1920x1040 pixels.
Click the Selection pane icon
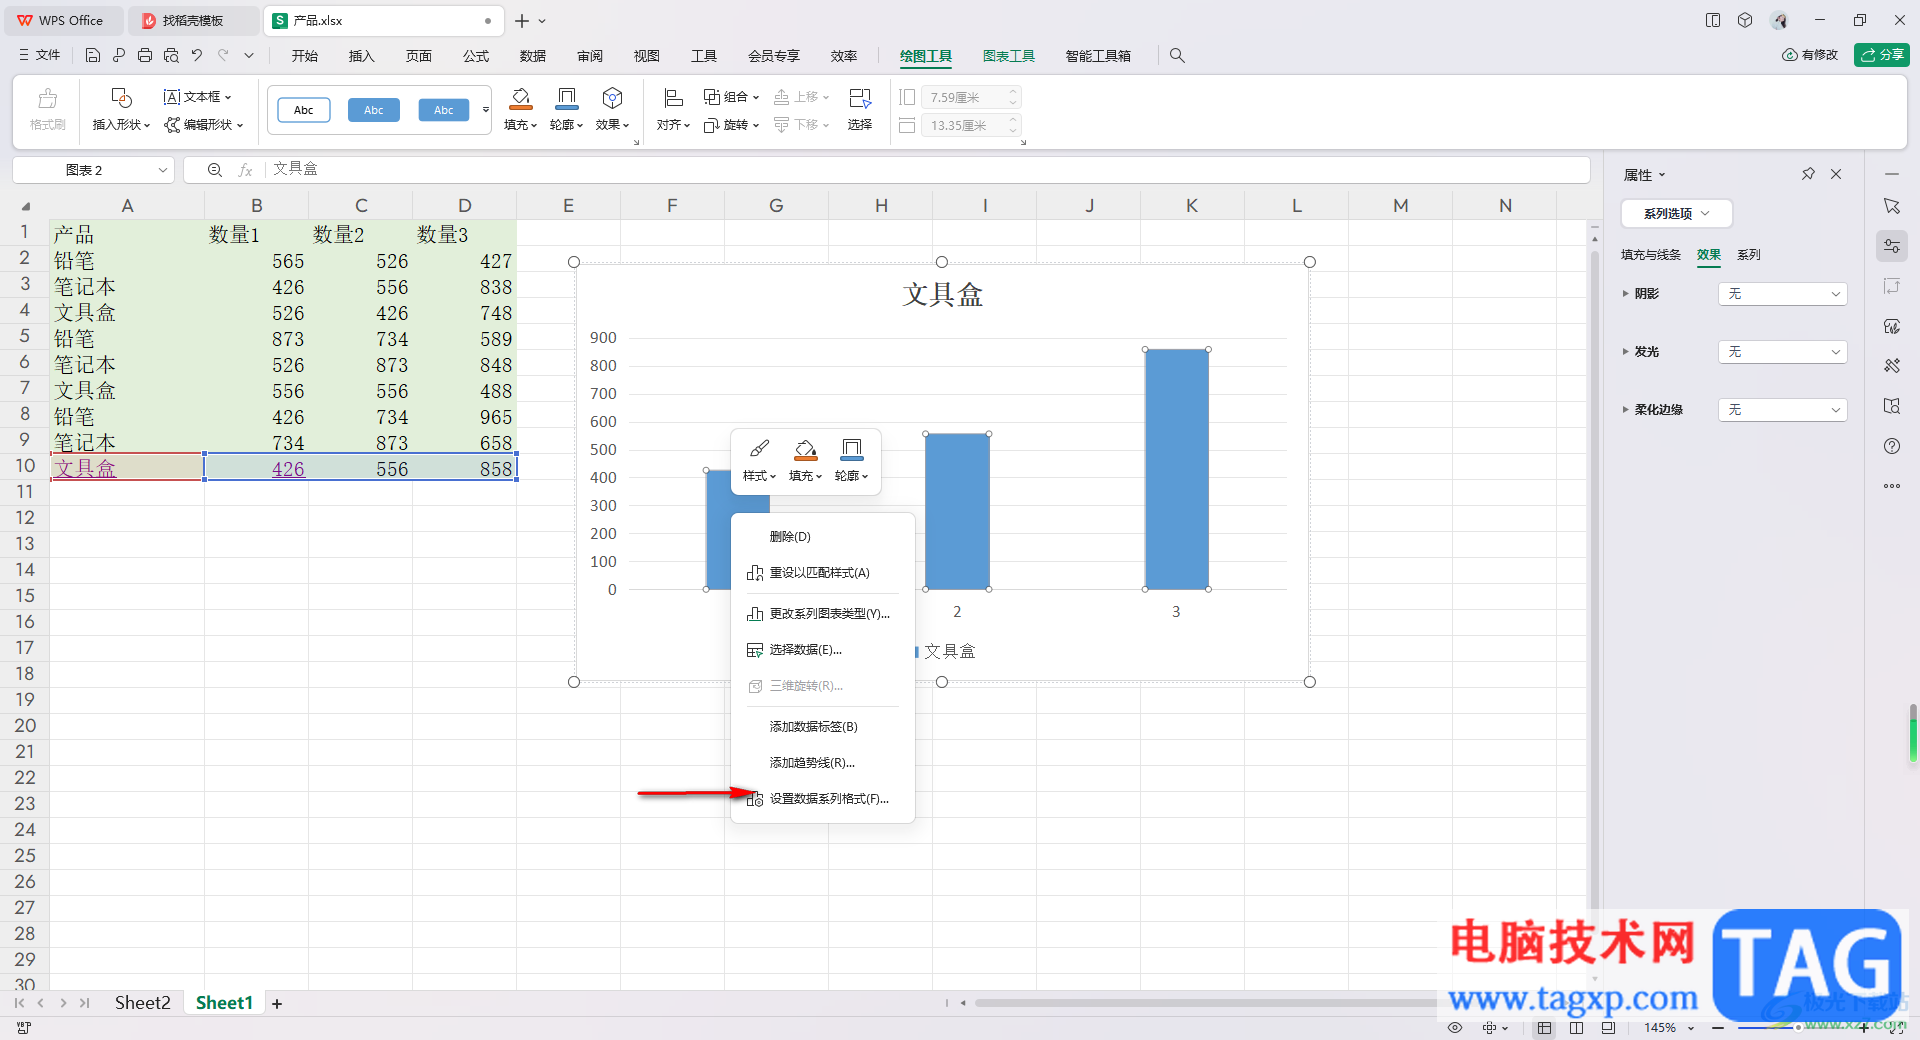pos(859,98)
